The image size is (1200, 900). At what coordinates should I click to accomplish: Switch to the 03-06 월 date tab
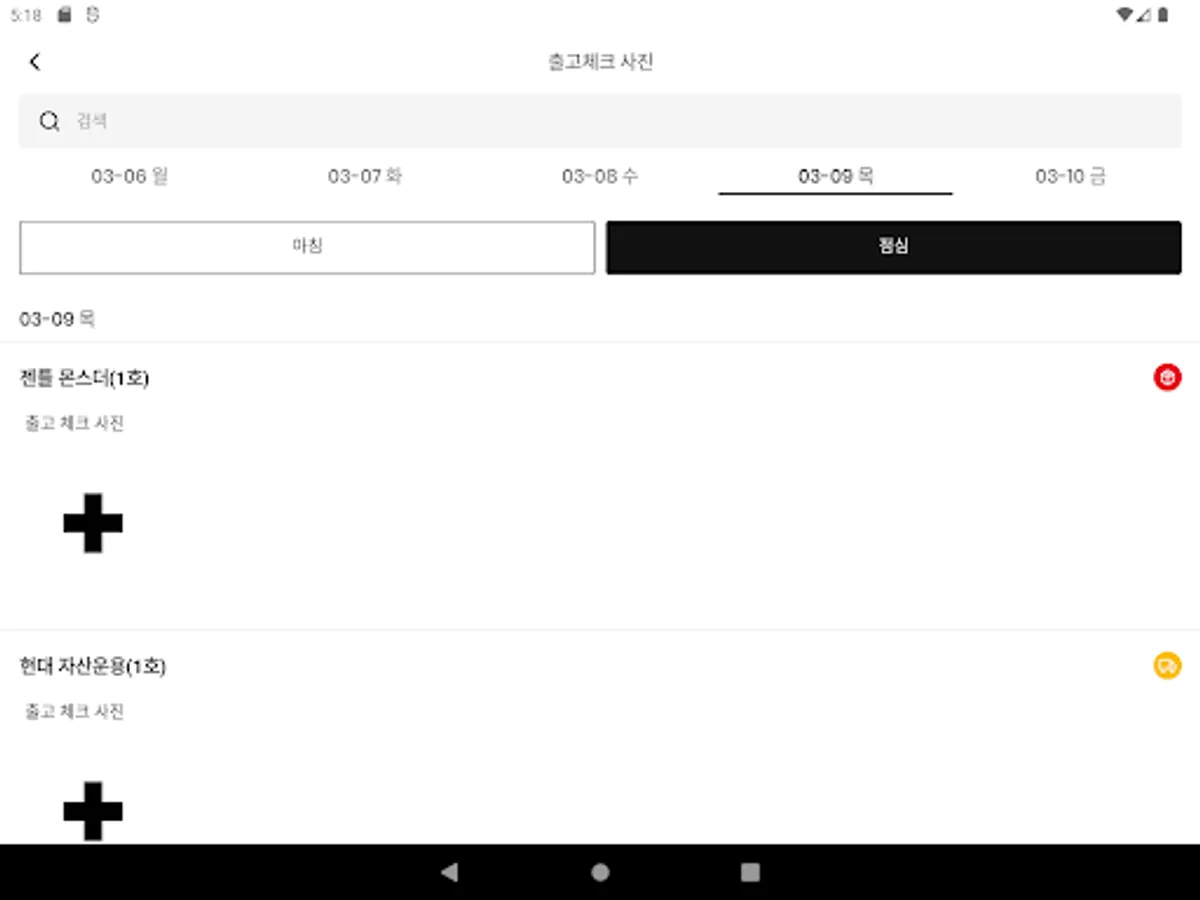(x=130, y=177)
